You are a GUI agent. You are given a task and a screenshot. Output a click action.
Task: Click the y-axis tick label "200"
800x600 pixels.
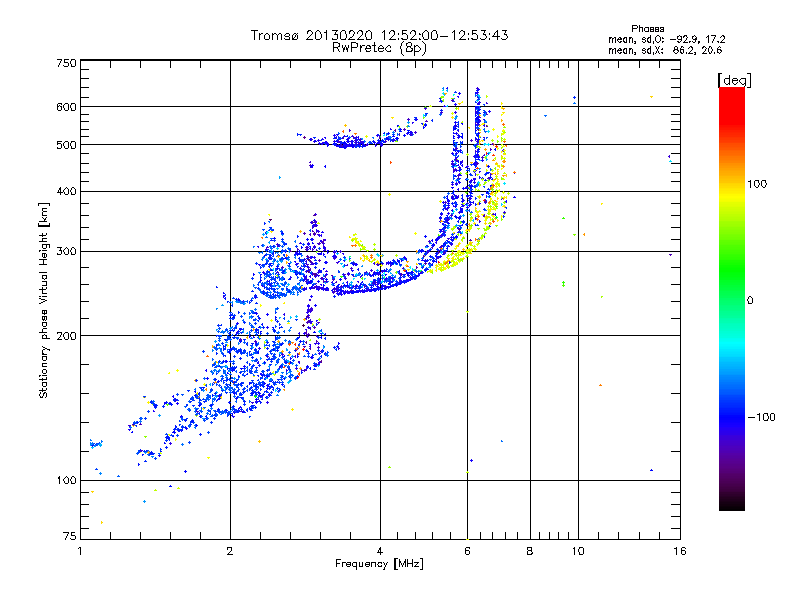pos(66,336)
